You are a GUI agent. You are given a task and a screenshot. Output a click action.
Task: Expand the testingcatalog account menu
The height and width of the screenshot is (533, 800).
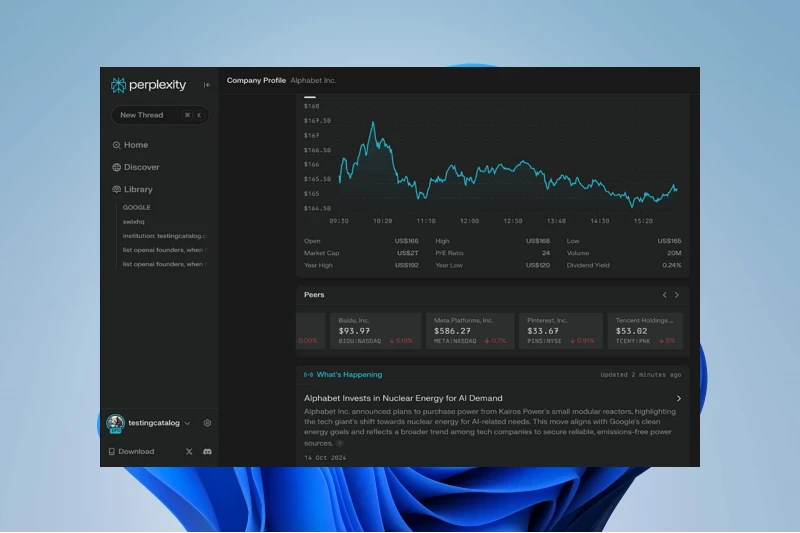point(187,423)
